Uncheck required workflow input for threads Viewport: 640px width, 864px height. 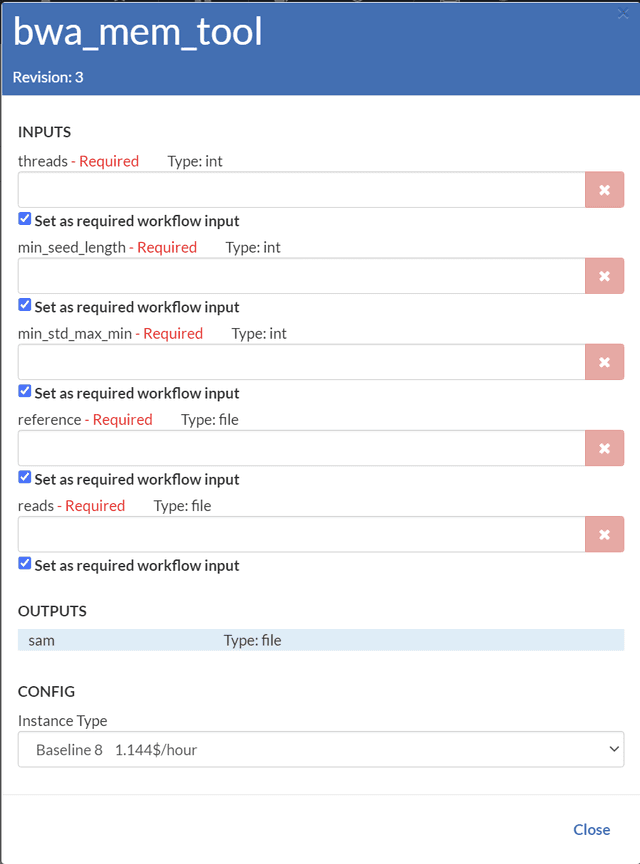[x=25, y=220]
